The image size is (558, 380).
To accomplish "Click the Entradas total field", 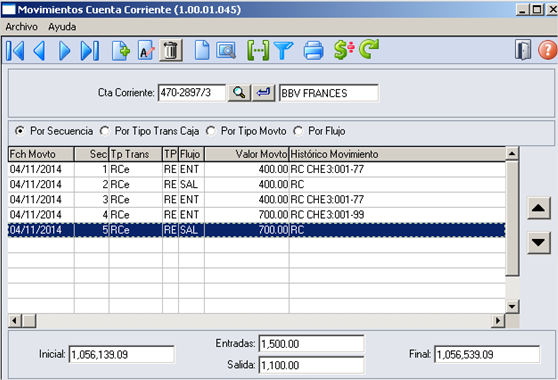I will [x=311, y=344].
